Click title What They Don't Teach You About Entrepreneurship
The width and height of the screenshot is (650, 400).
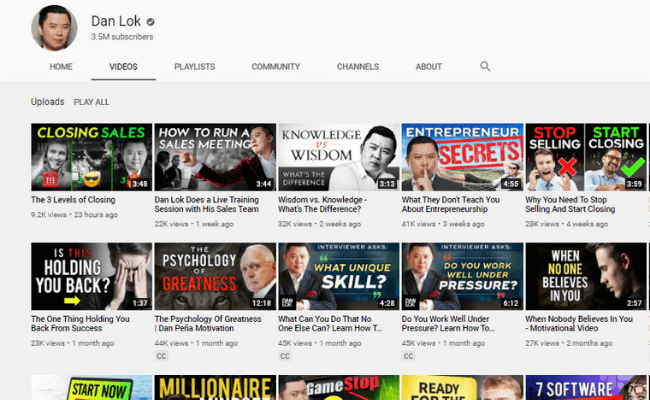[451, 204]
